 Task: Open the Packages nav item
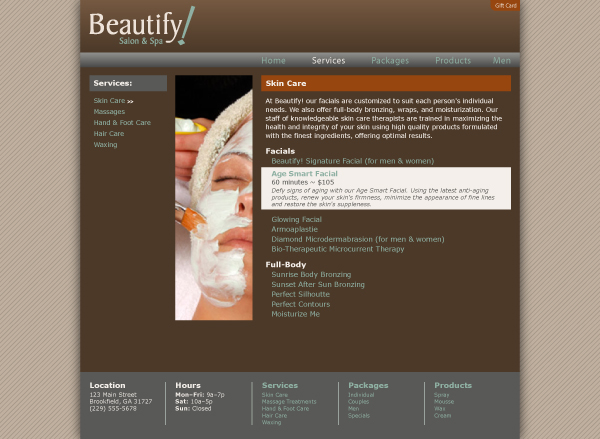click(x=390, y=60)
